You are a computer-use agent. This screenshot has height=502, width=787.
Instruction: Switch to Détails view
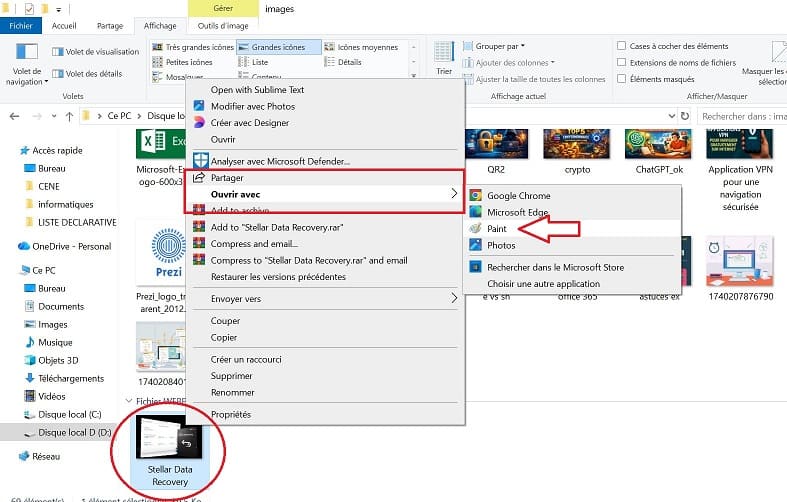coord(343,62)
